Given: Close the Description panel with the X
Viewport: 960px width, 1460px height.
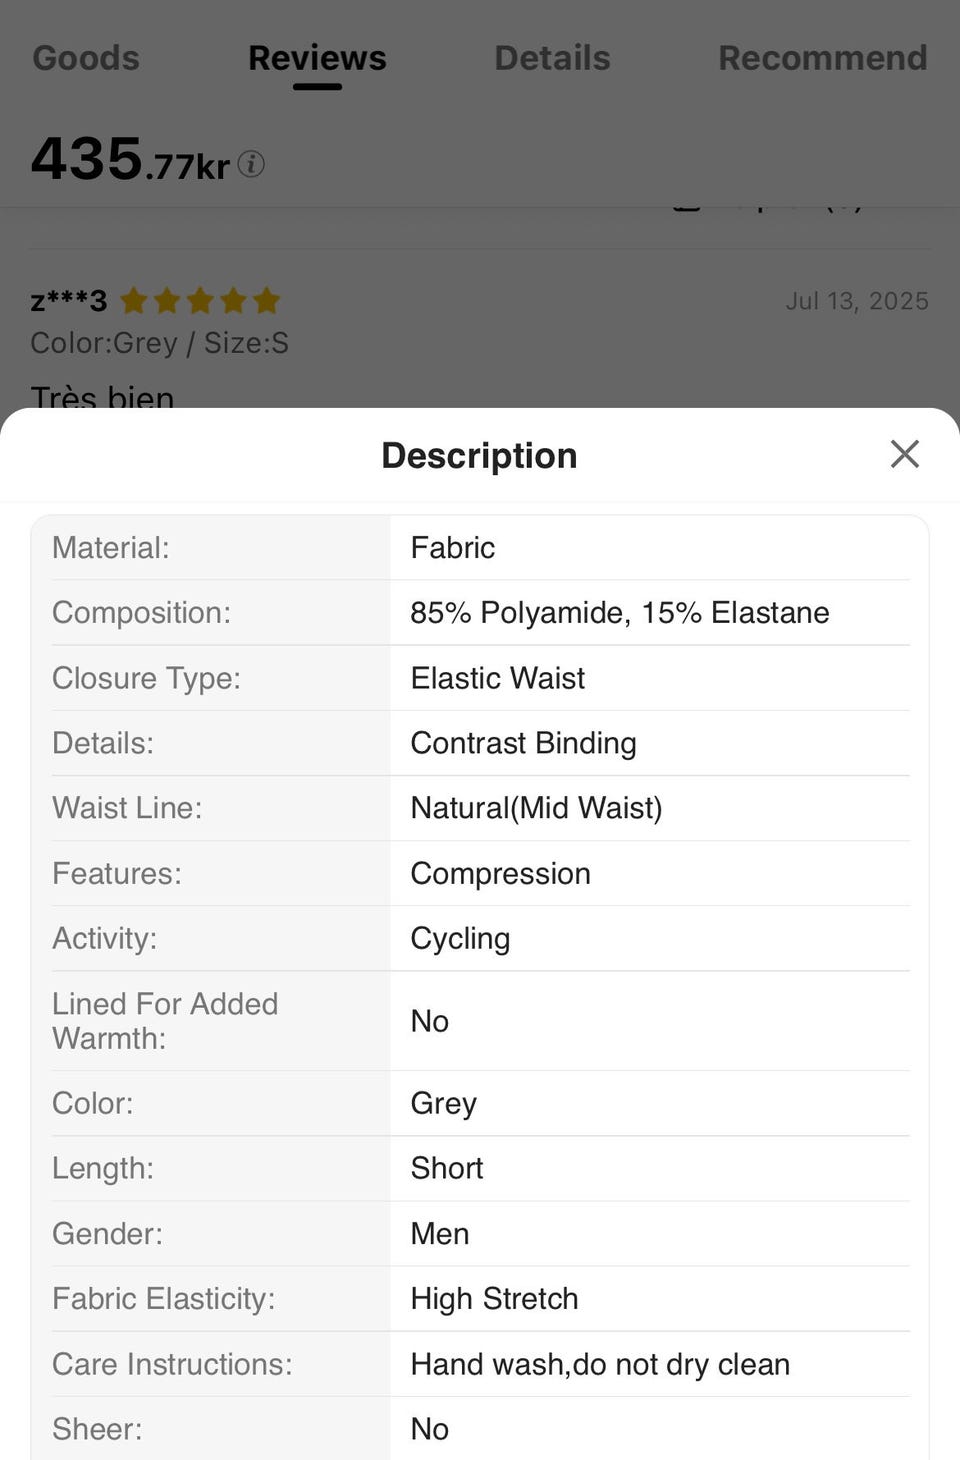Looking at the screenshot, I should (x=904, y=454).
